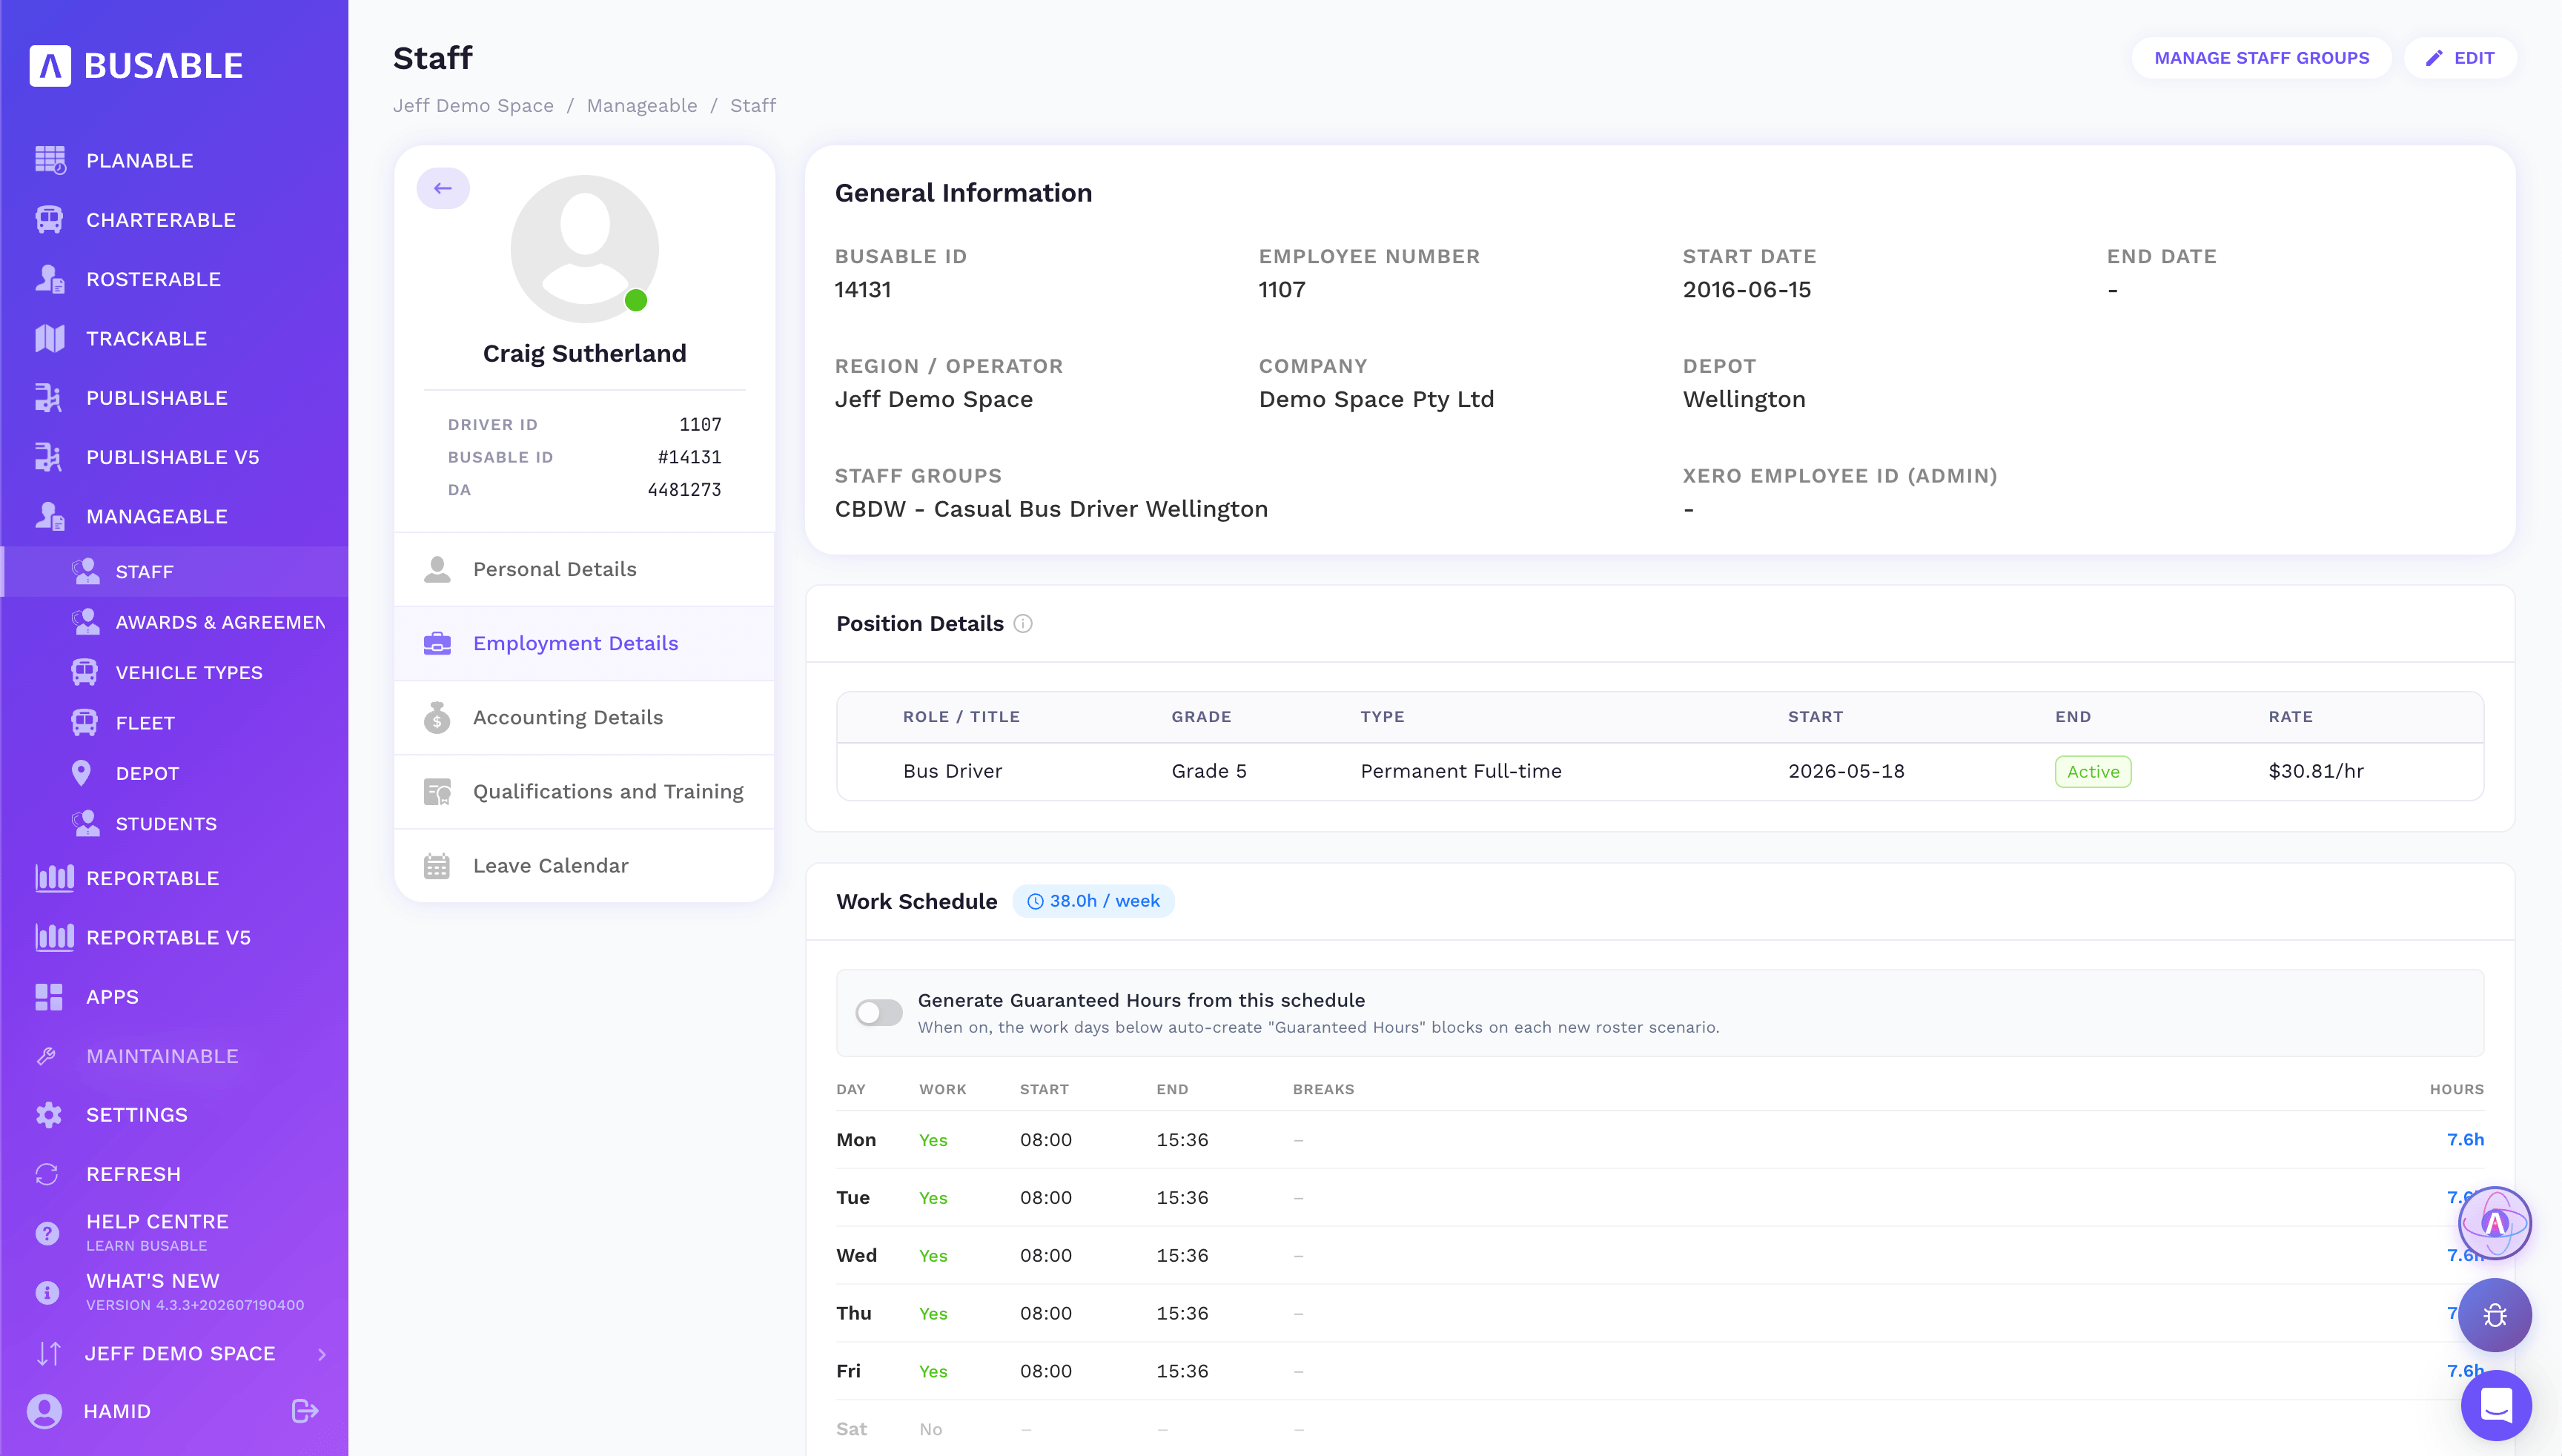Image resolution: width=2562 pixels, height=1456 pixels.
Task: Click the Fri row 15:36 end time
Action: coord(1182,1371)
